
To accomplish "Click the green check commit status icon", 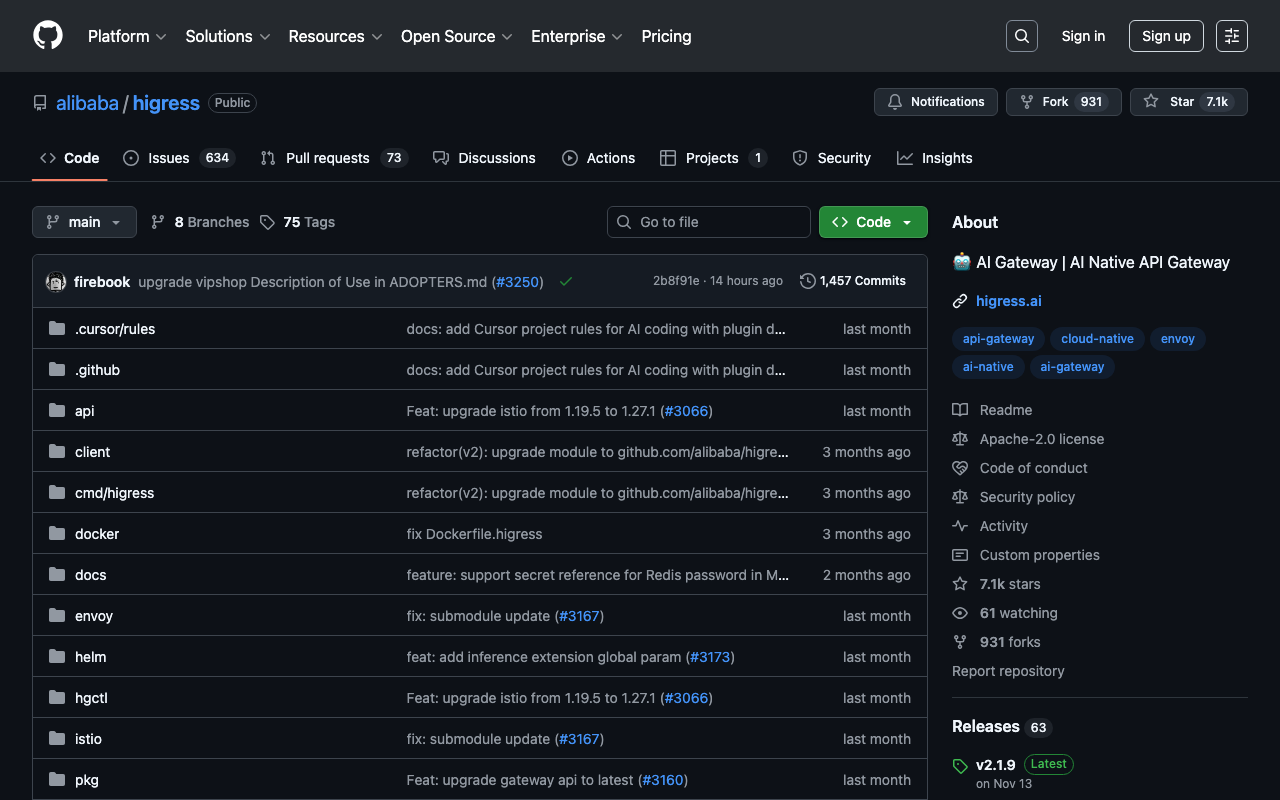I will [566, 282].
